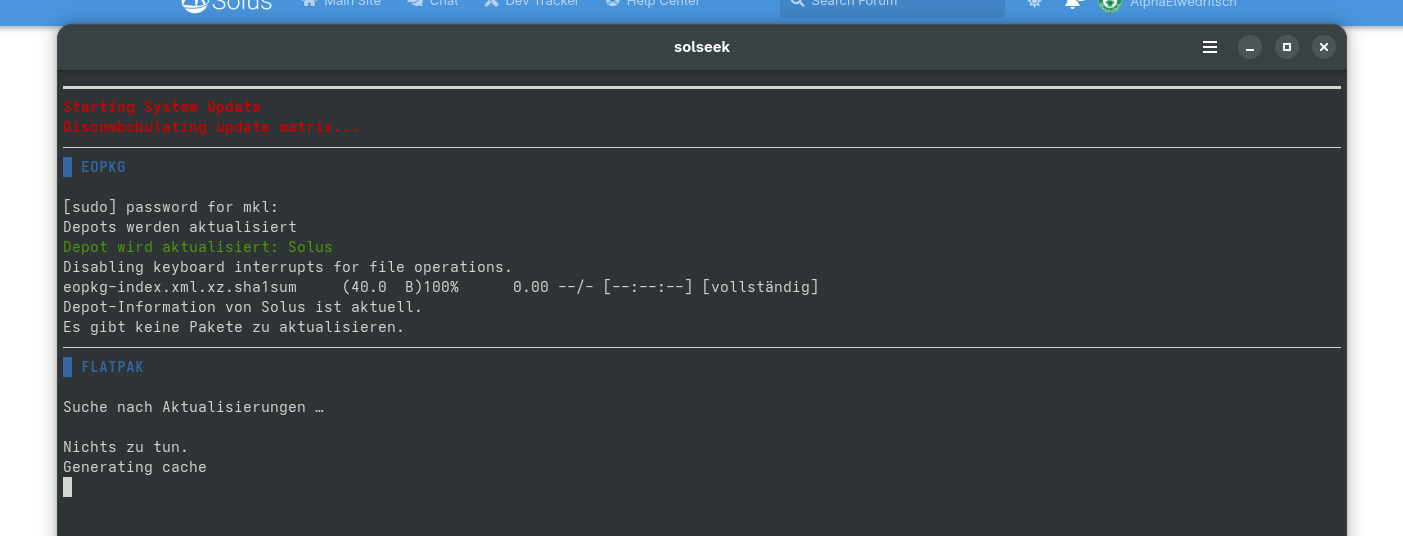Click the EOPKG section heading
The image size is (1403, 536).
pos(103,167)
